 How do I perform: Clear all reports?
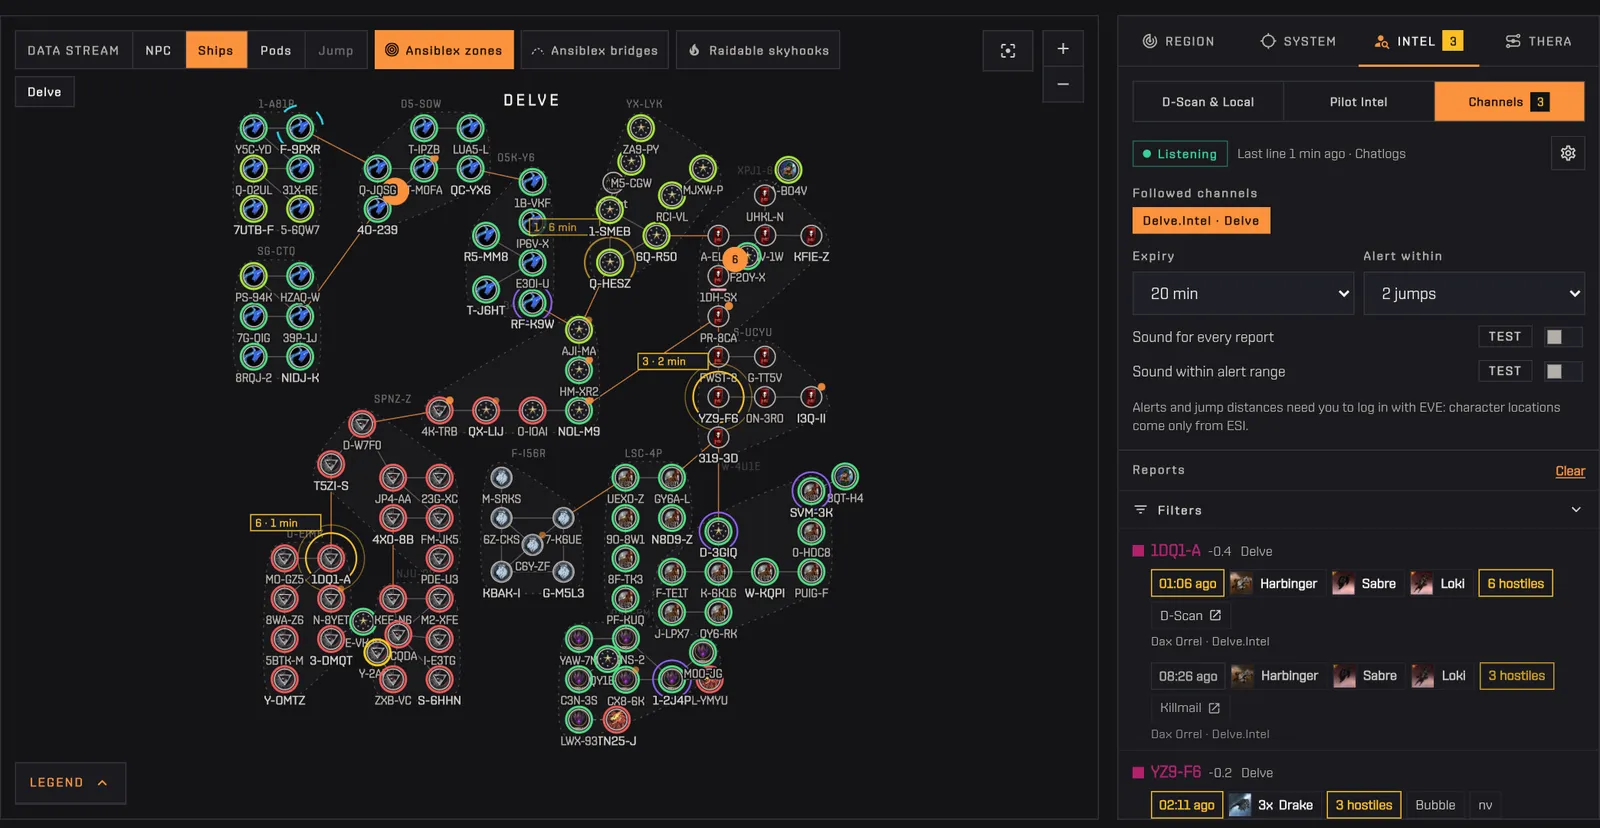(x=1570, y=471)
